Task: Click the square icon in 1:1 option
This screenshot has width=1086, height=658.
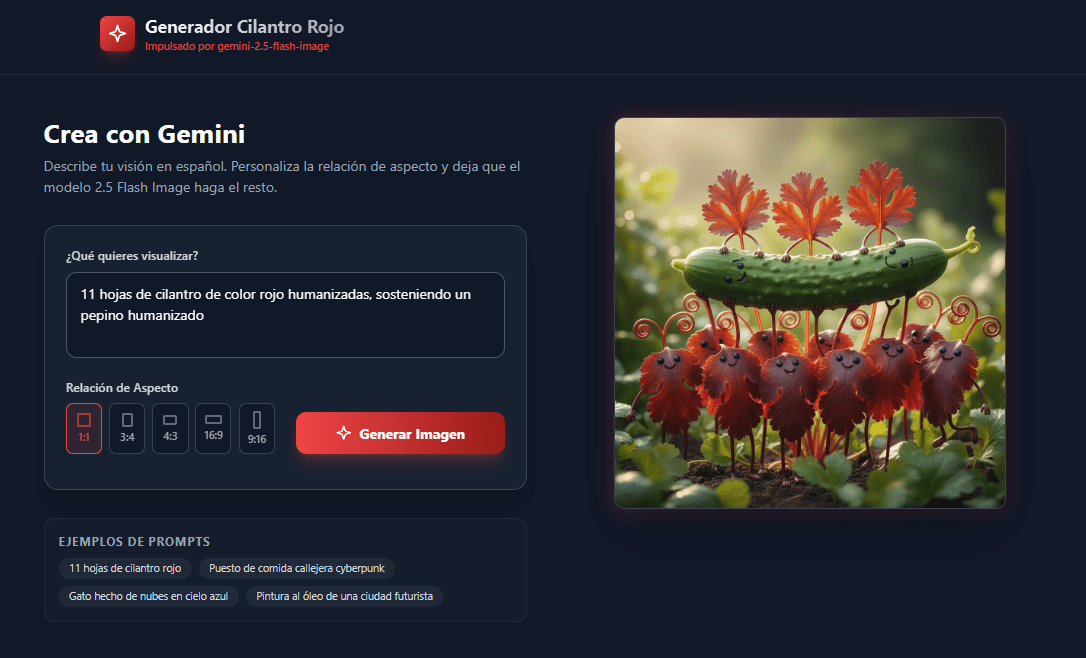Action: (x=84, y=420)
